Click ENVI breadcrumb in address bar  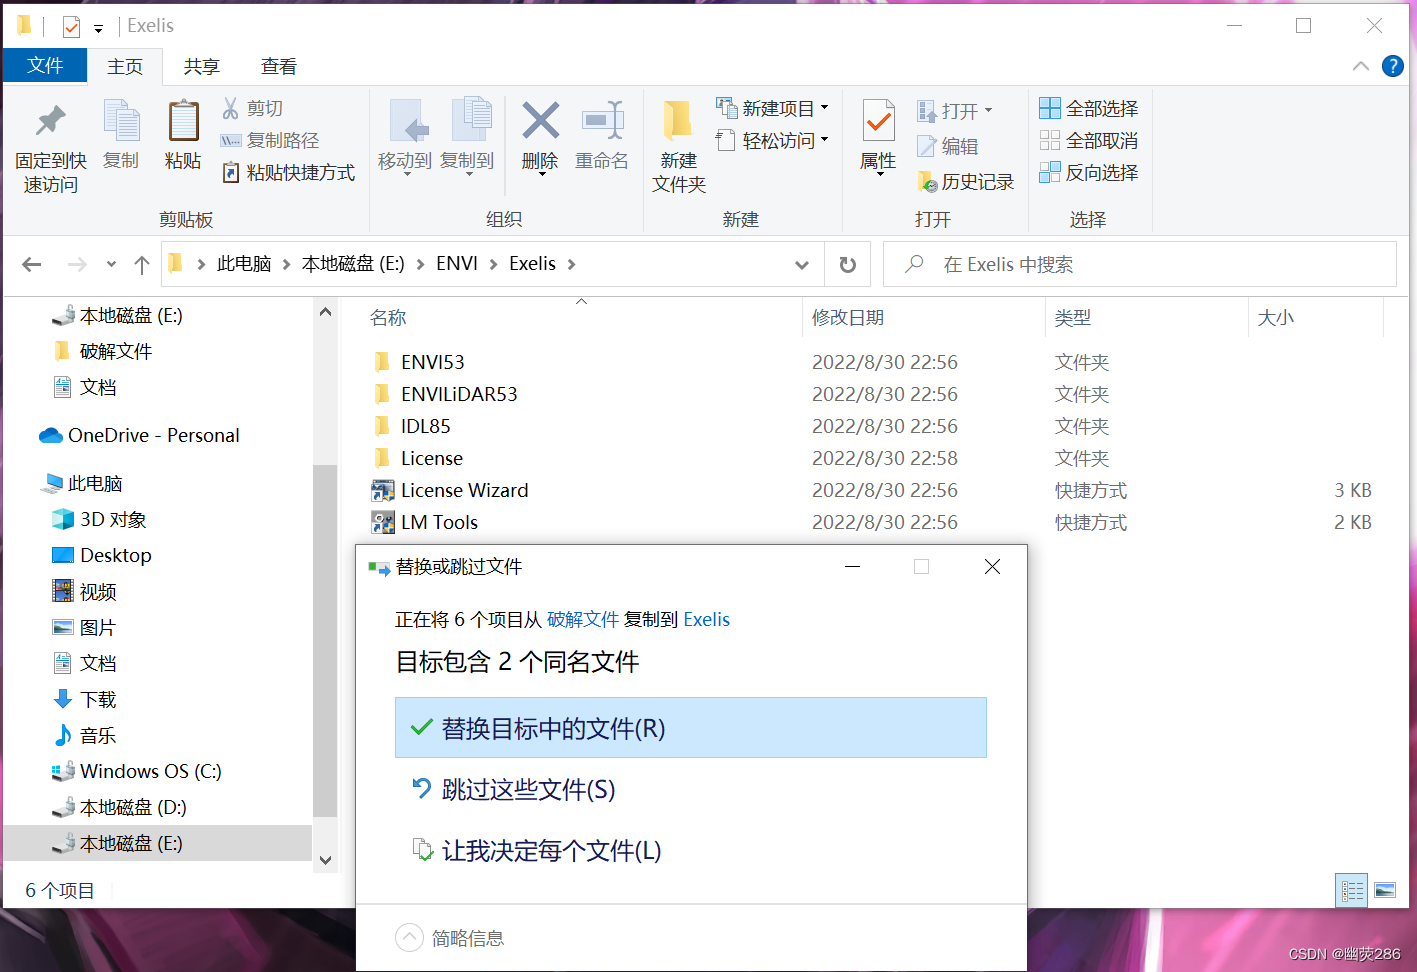coord(457,264)
